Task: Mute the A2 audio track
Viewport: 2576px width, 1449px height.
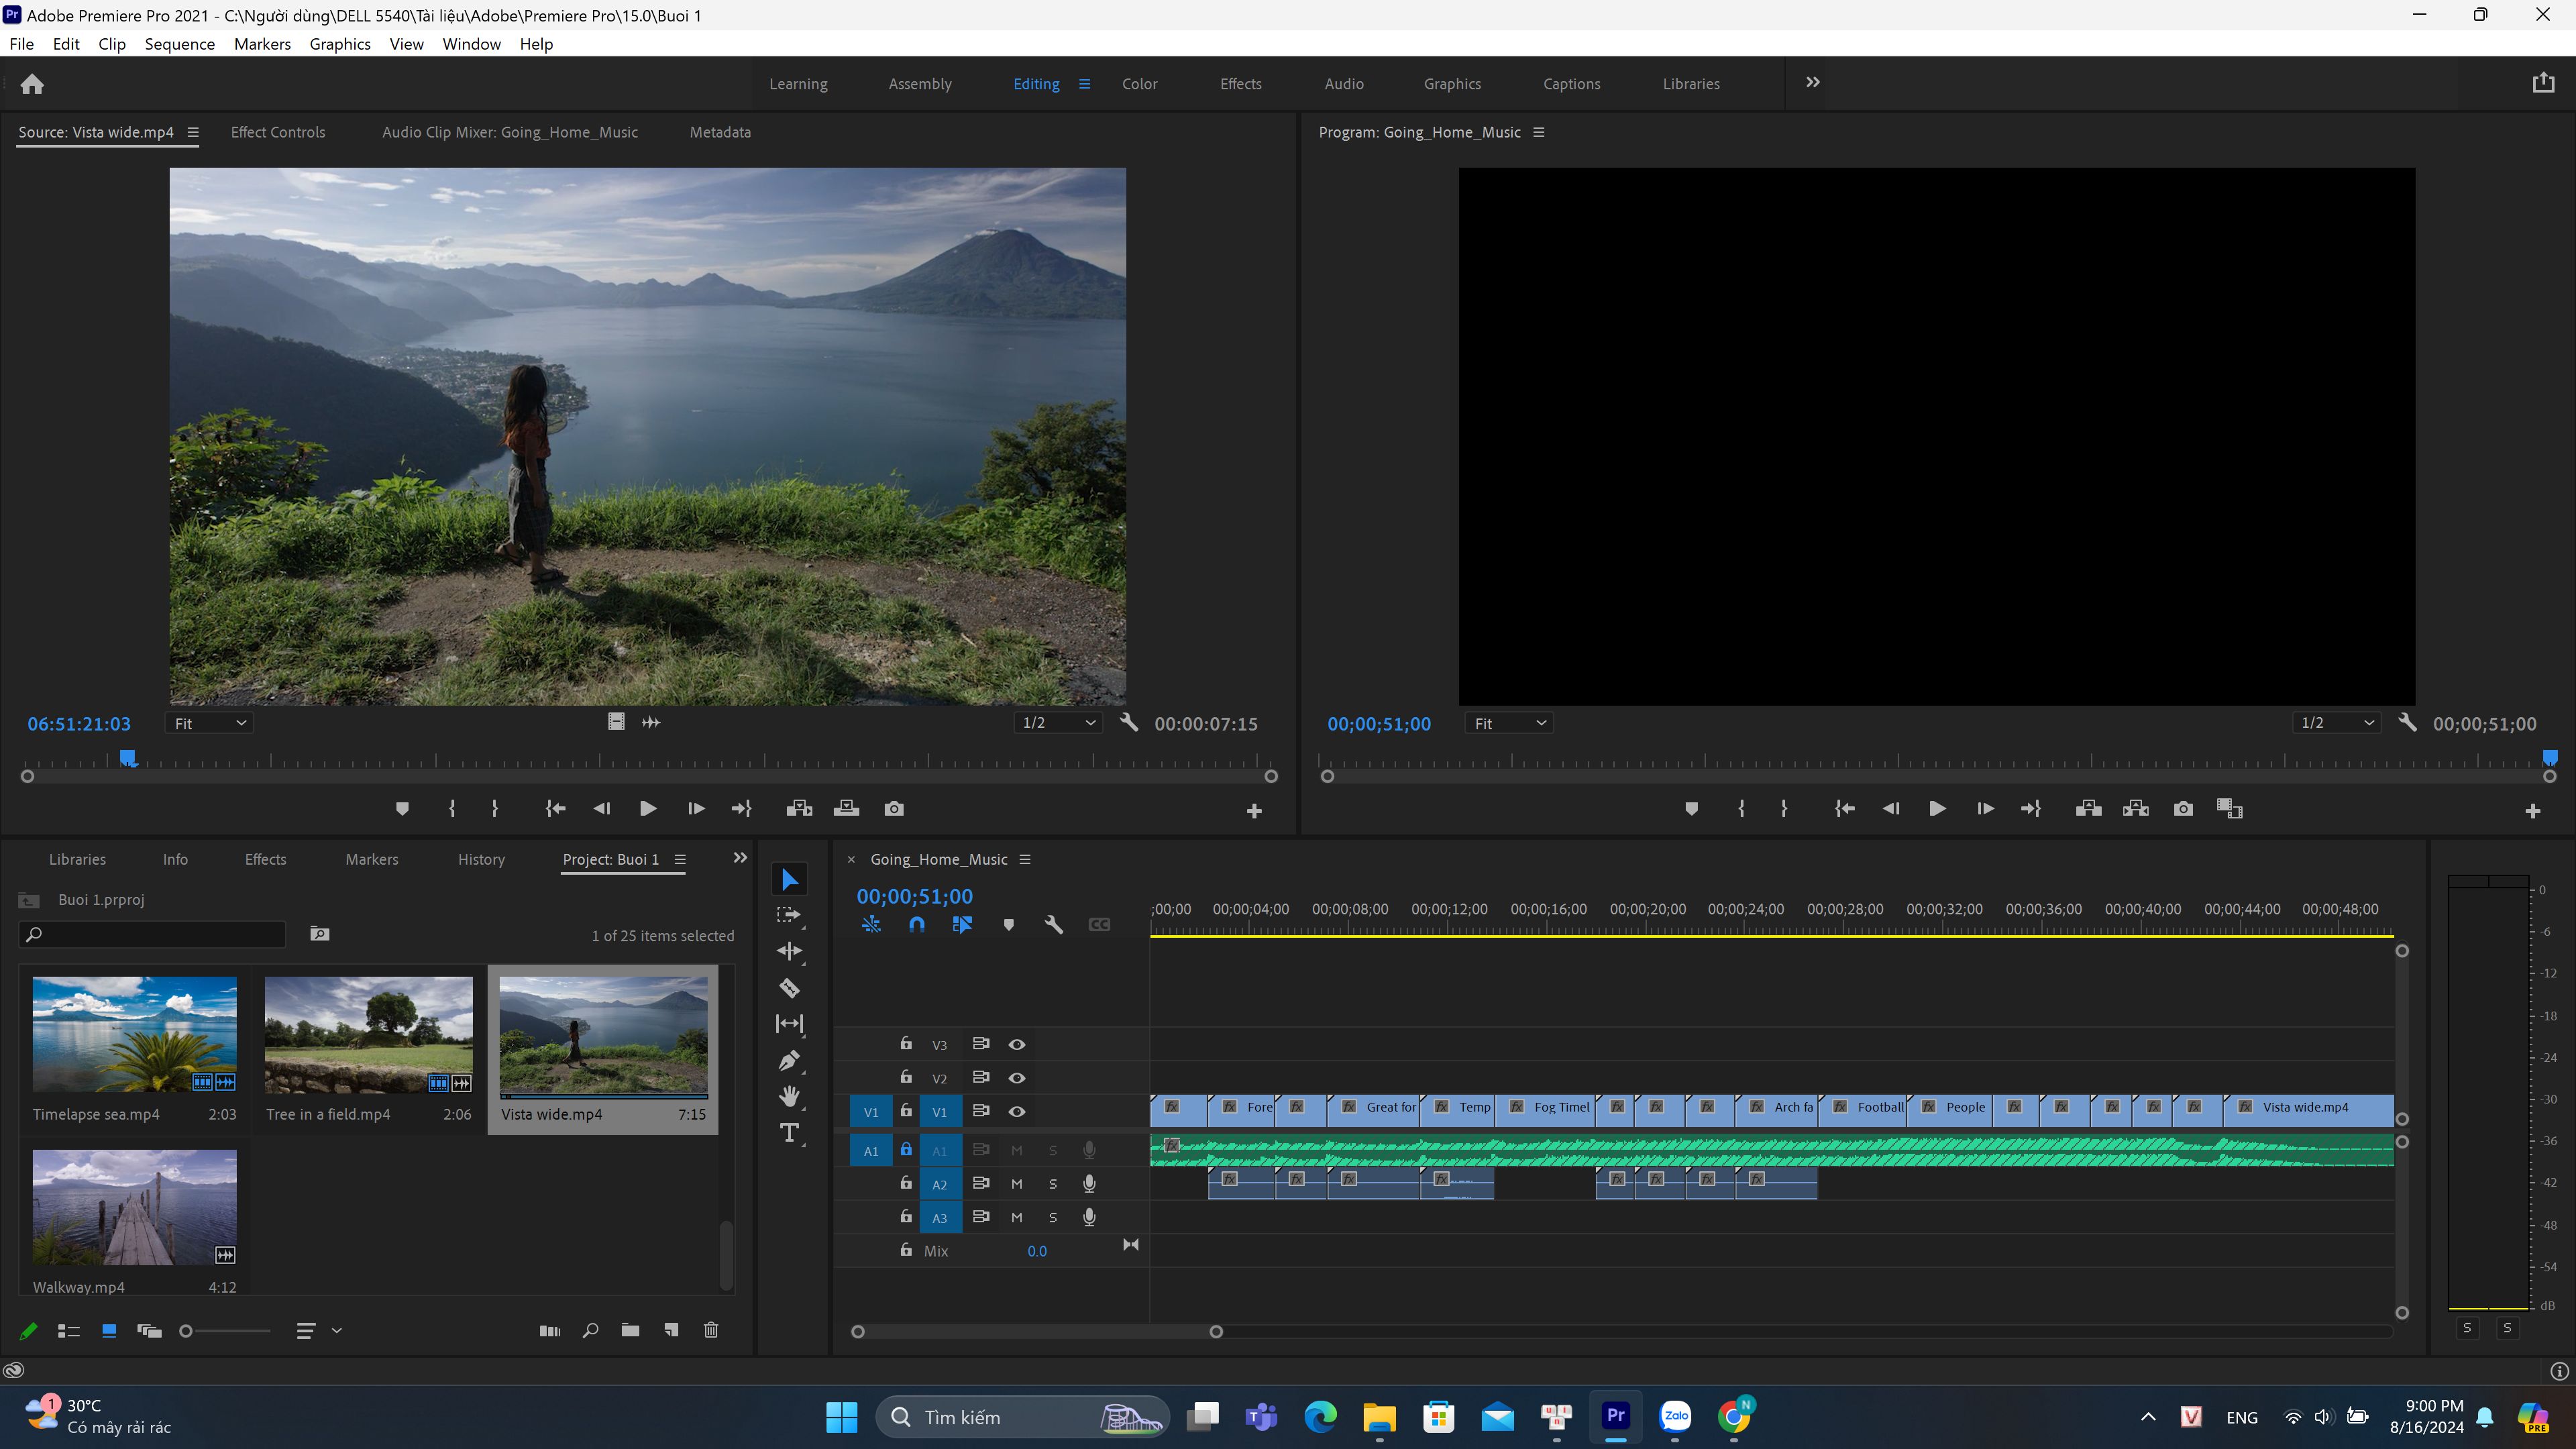Action: click(1016, 1184)
